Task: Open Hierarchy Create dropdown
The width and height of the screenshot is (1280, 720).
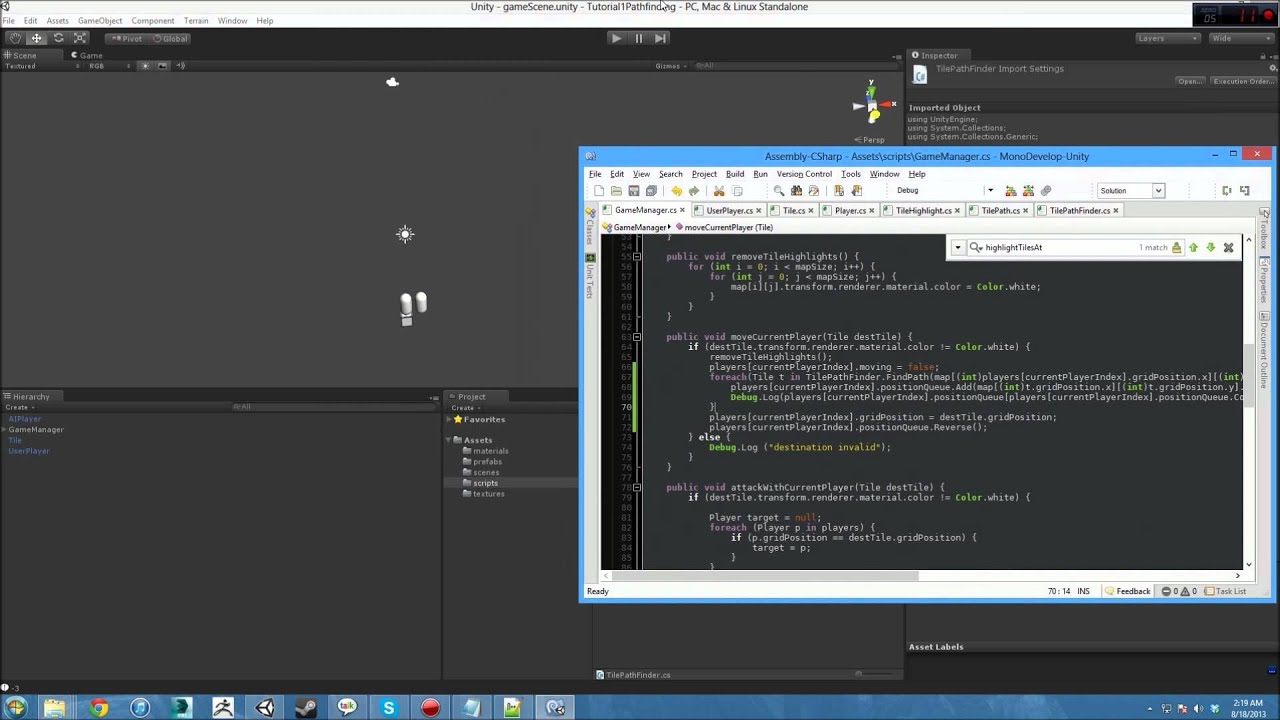Action: [x=18, y=407]
